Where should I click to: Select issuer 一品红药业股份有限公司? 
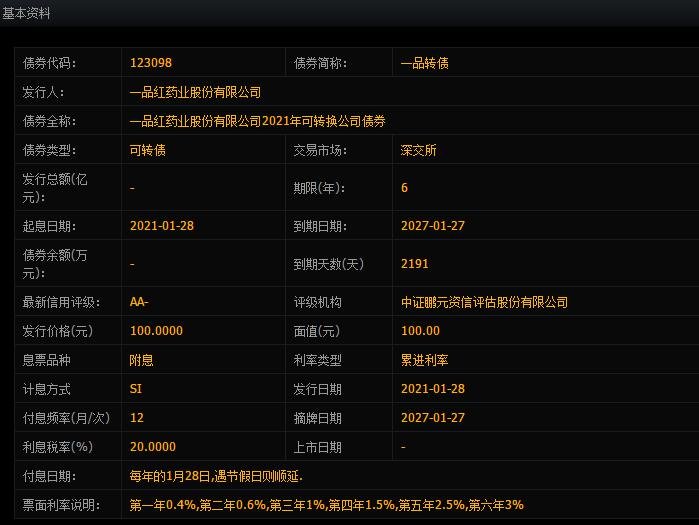[x=195, y=92]
